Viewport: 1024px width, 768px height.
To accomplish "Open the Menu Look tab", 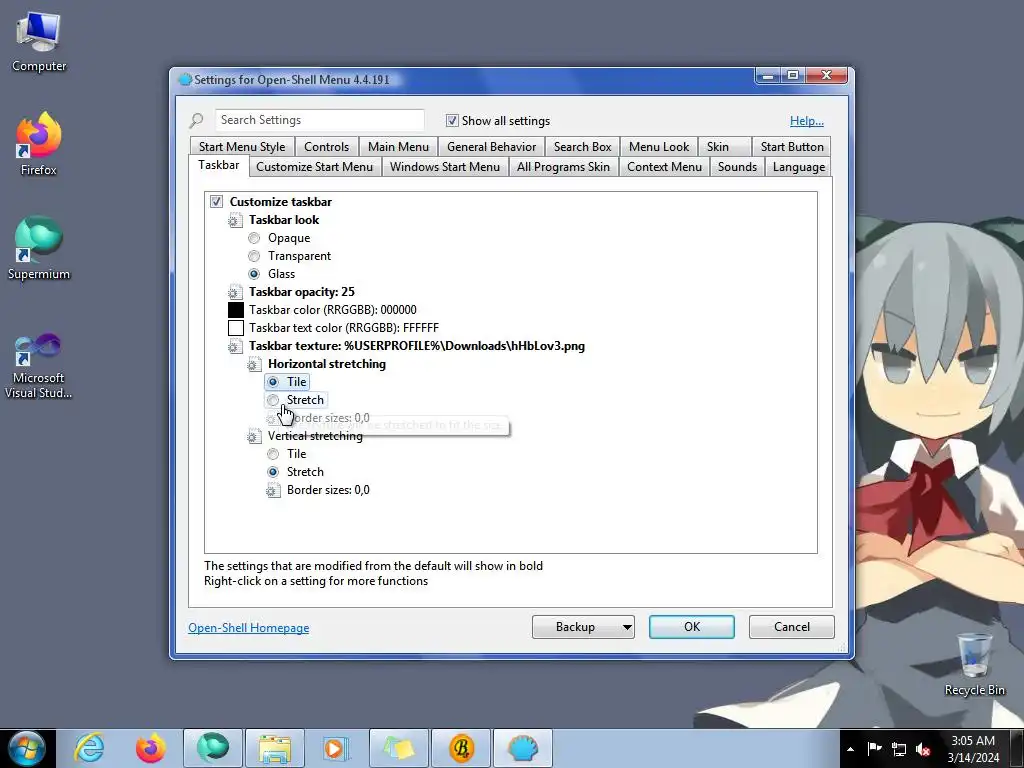I will tap(659, 147).
